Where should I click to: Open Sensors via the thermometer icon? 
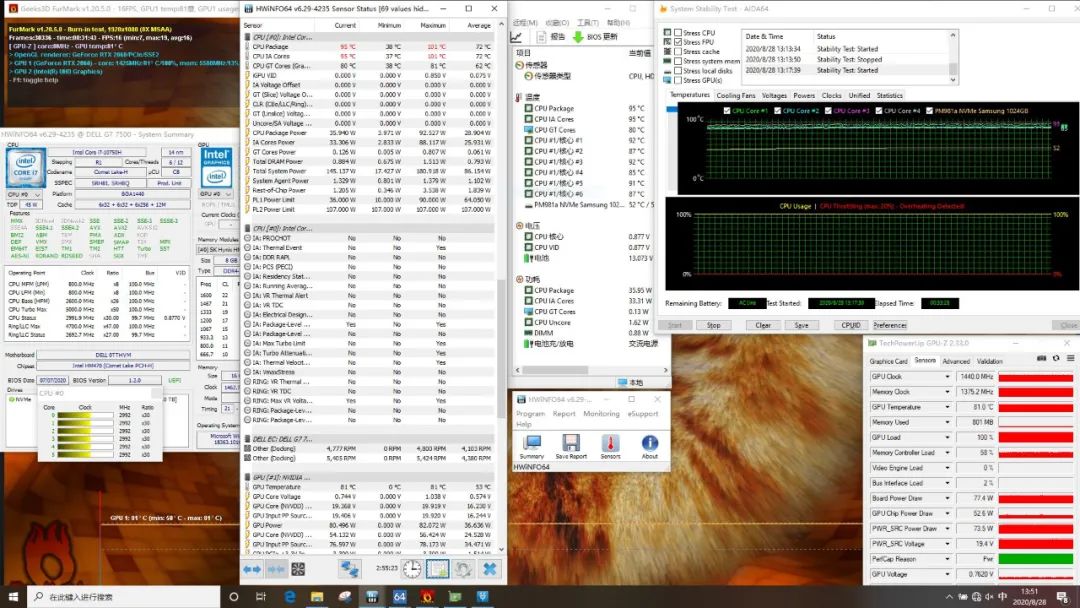point(610,442)
